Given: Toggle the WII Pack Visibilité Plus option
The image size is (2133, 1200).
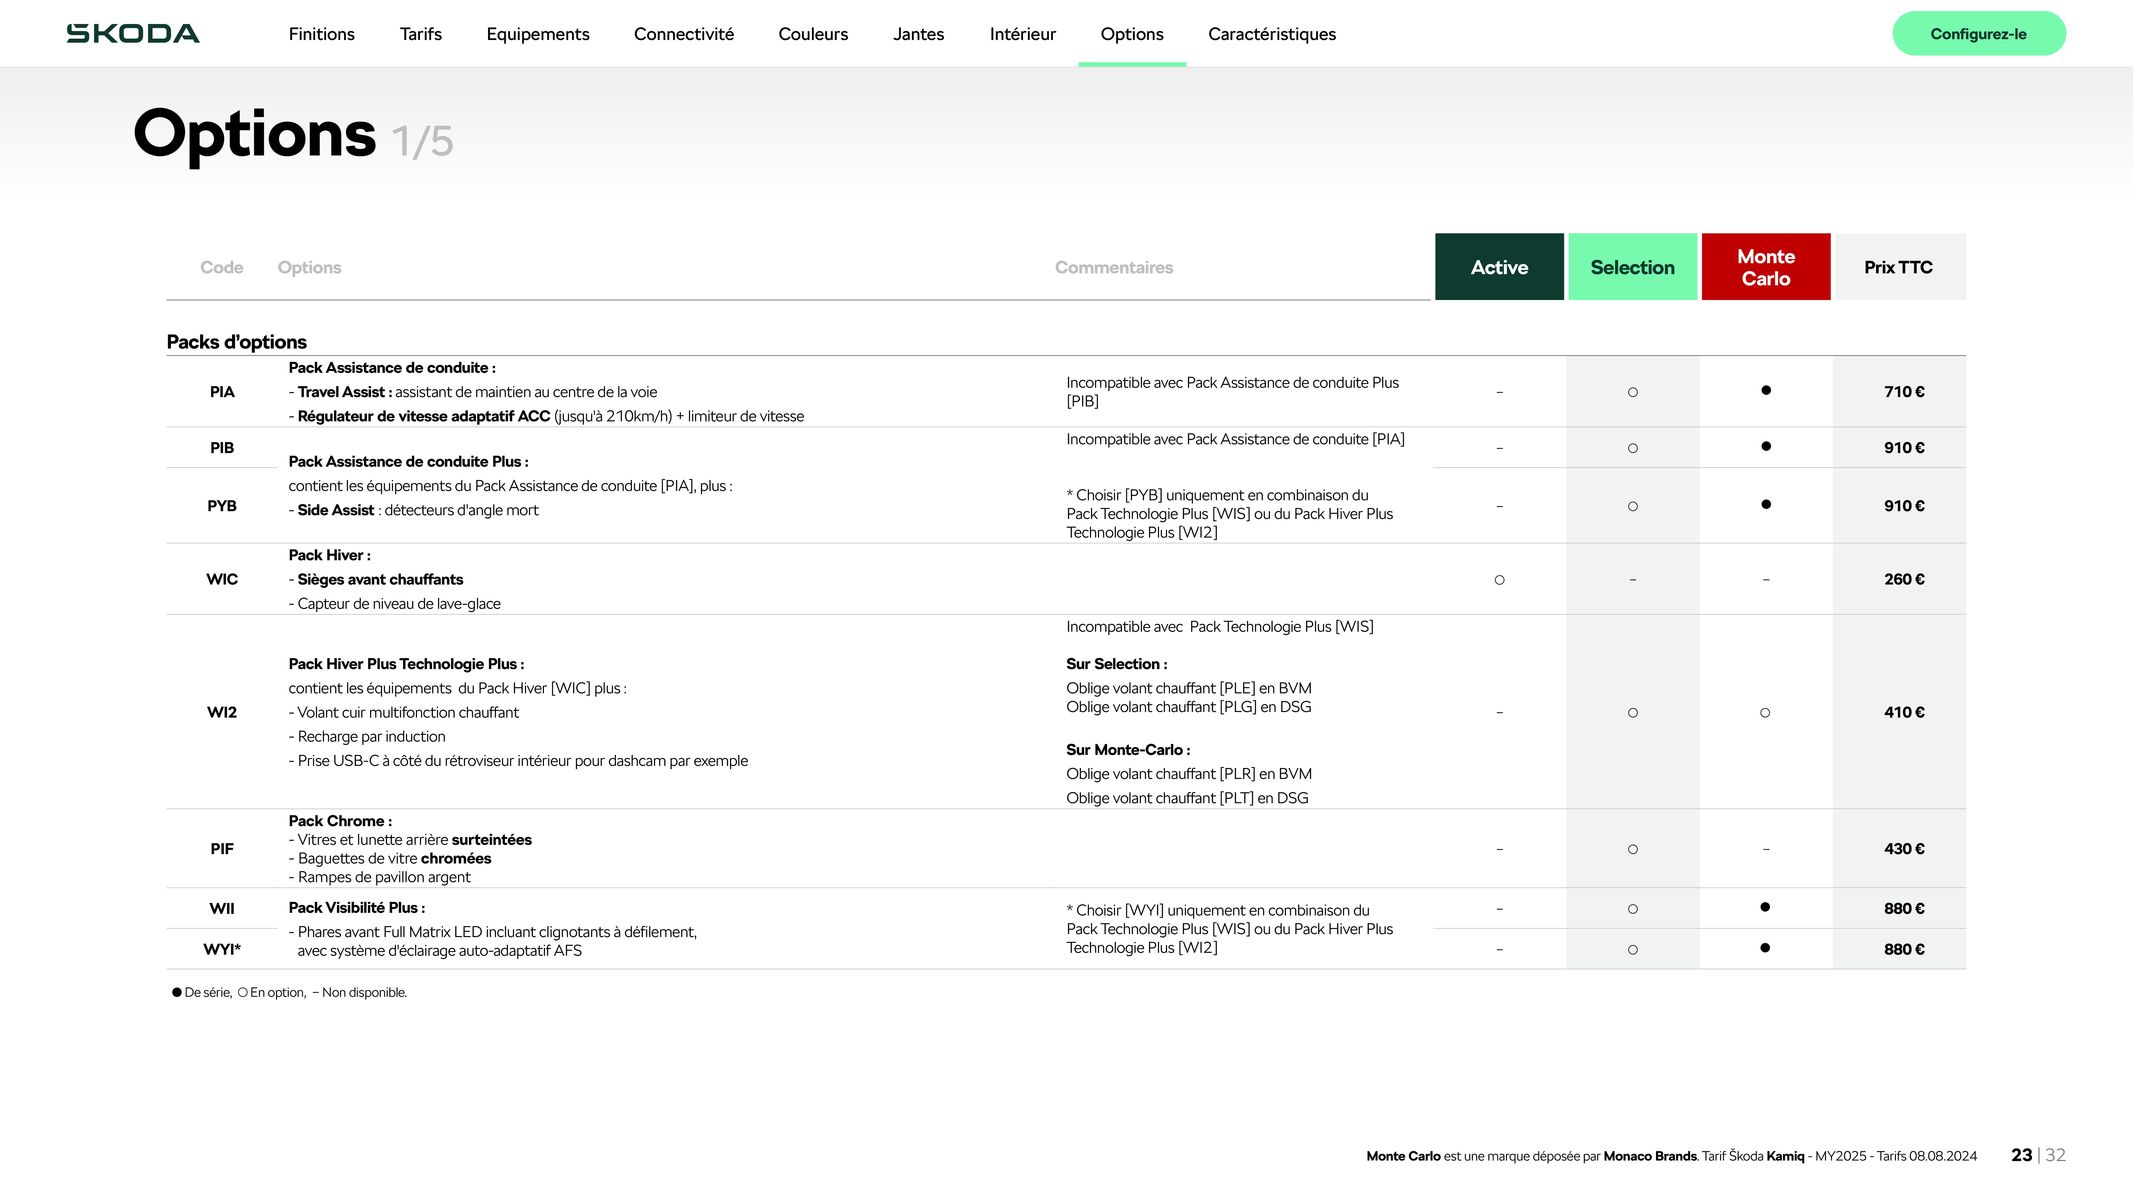Looking at the screenshot, I should [x=1631, y=907].
